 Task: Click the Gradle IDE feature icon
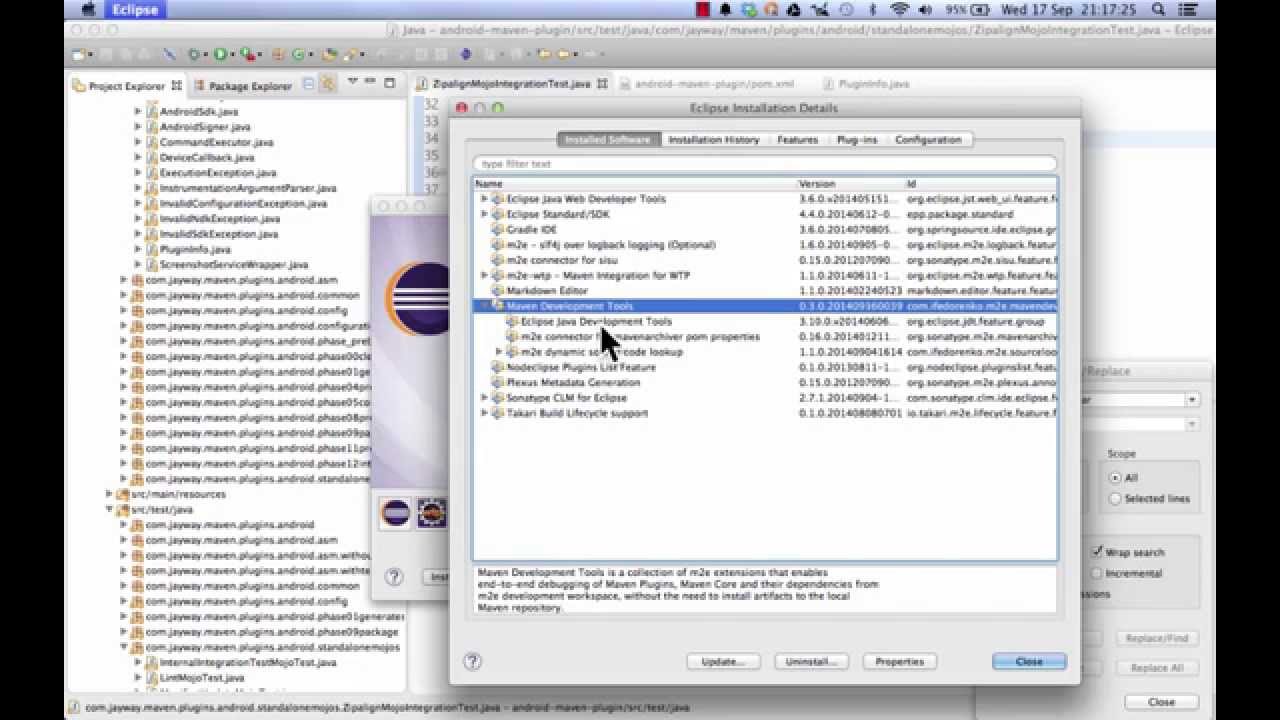tap(498, 230)
